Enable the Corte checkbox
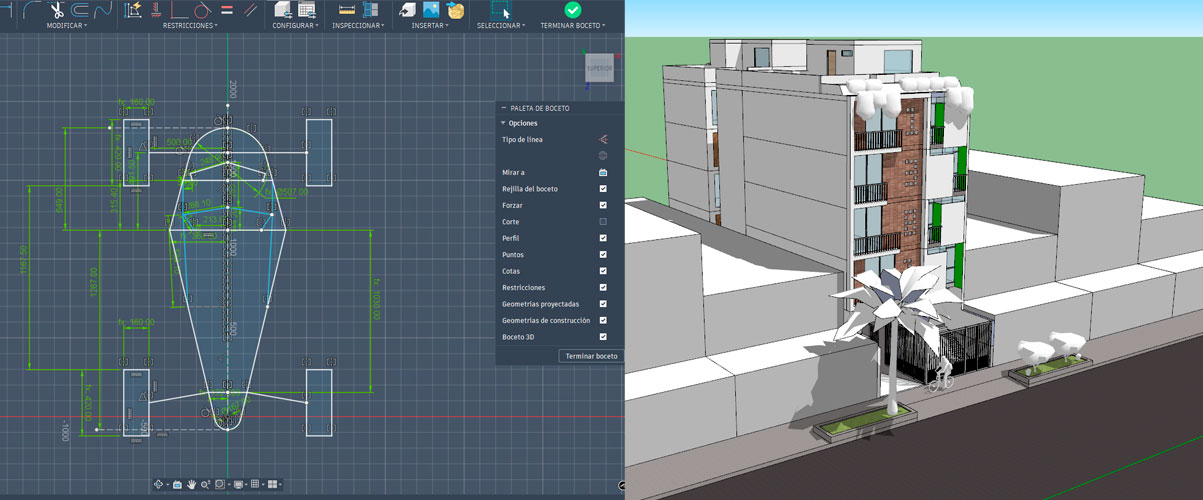Screen dimensions: 1203x500 click(x=603, y=222)
